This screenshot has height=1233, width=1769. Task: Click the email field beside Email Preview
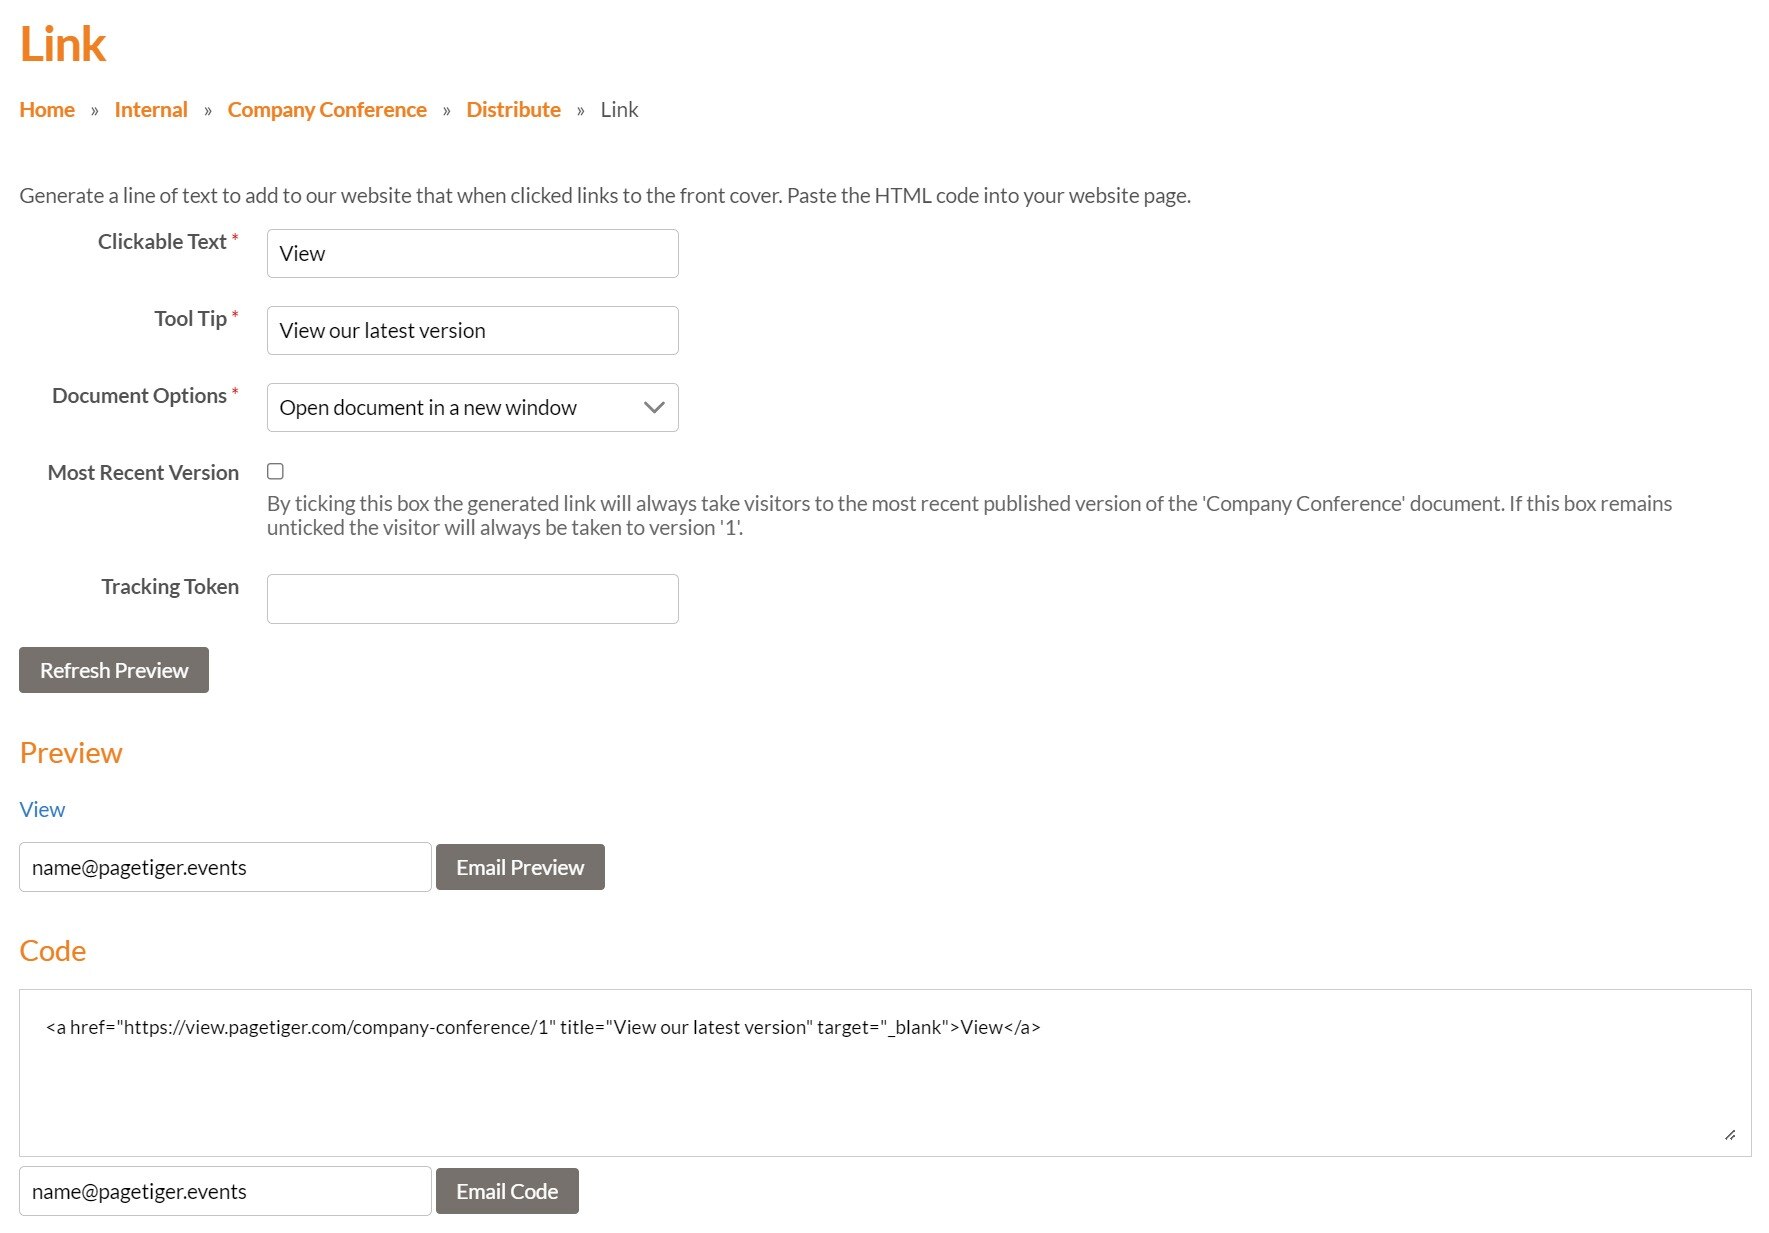[x=225, y=867]
